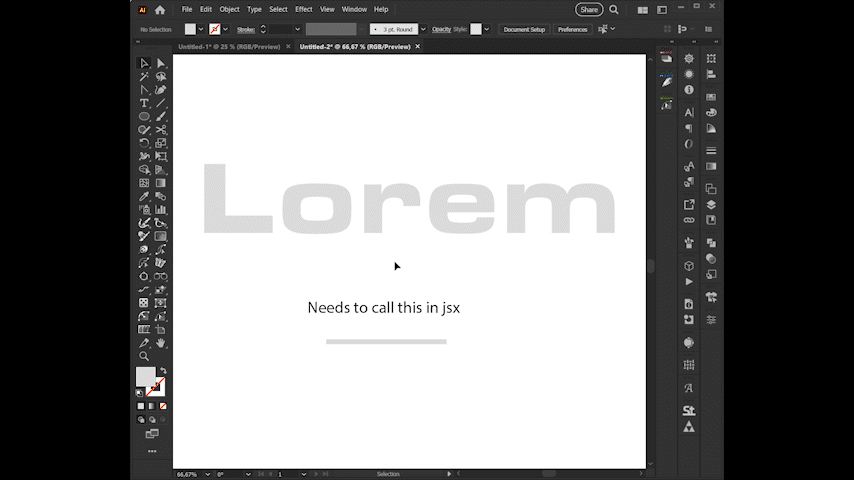Choose the Scale tool
This screenshot has height=480, width=854.
click(161, 143)
